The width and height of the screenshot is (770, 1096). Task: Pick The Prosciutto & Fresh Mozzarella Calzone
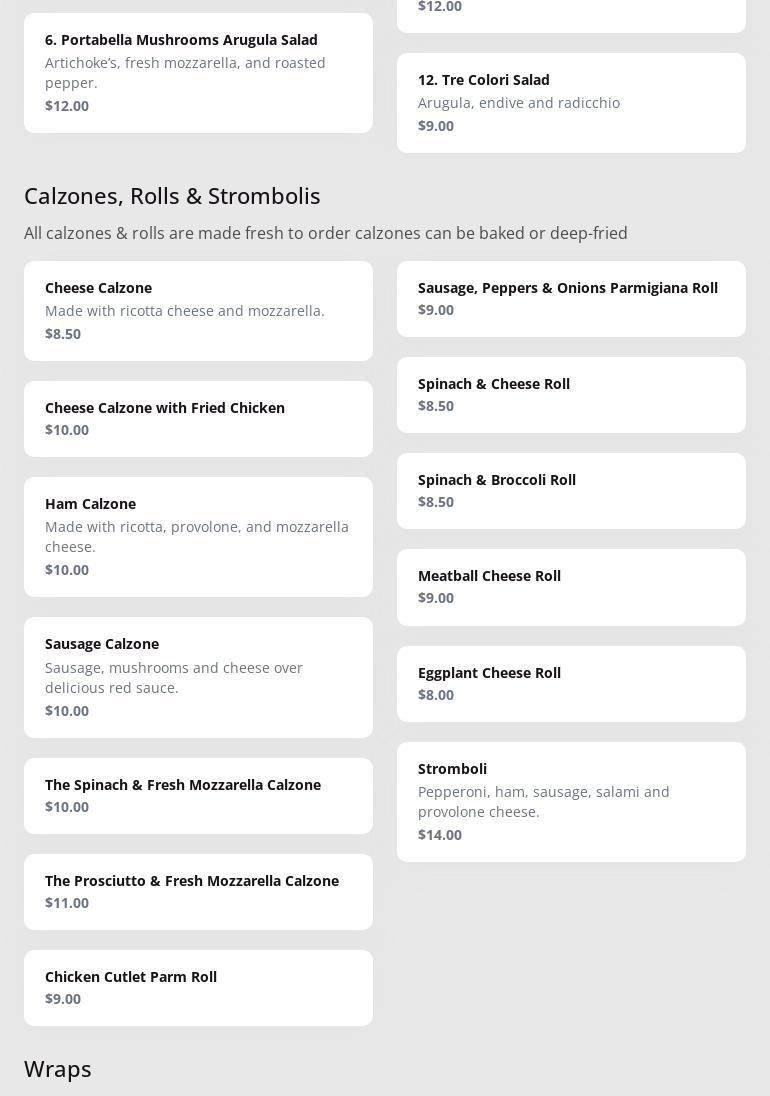tap(198, 891)
